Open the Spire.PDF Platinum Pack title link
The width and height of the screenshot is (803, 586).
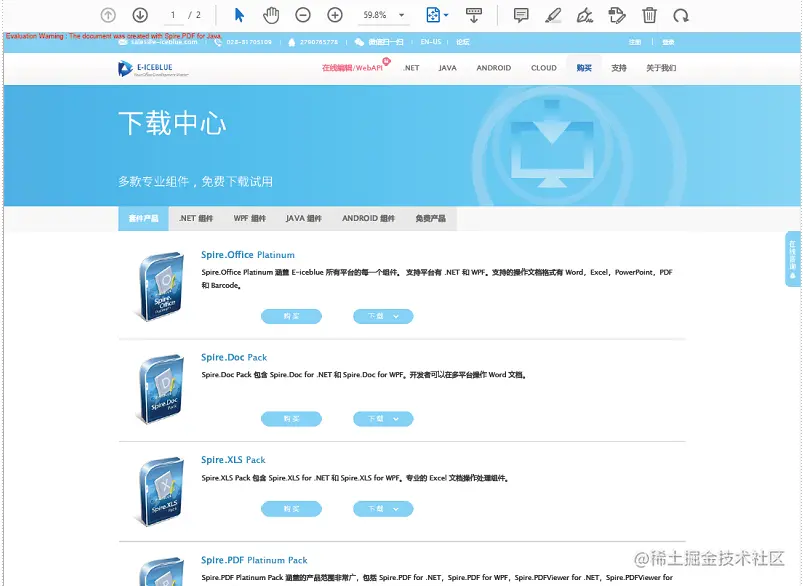[254, 560]
